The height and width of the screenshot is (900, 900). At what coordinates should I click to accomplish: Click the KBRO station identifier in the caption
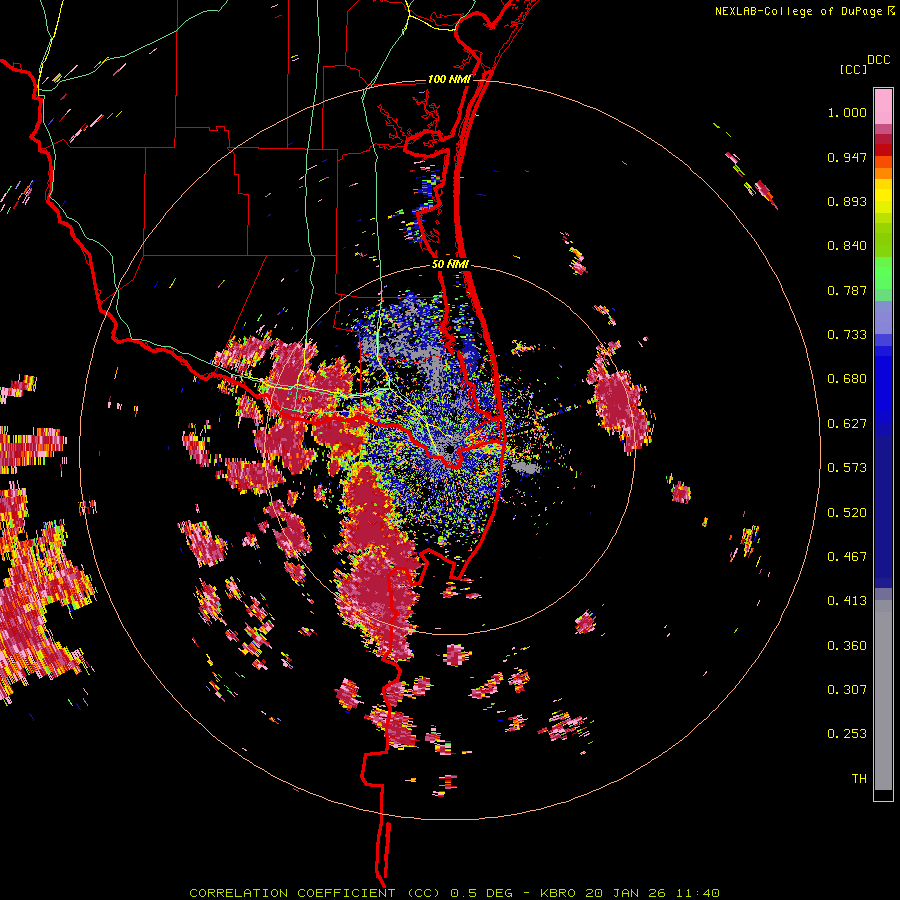pyautogui.click(x=558, y=893)
